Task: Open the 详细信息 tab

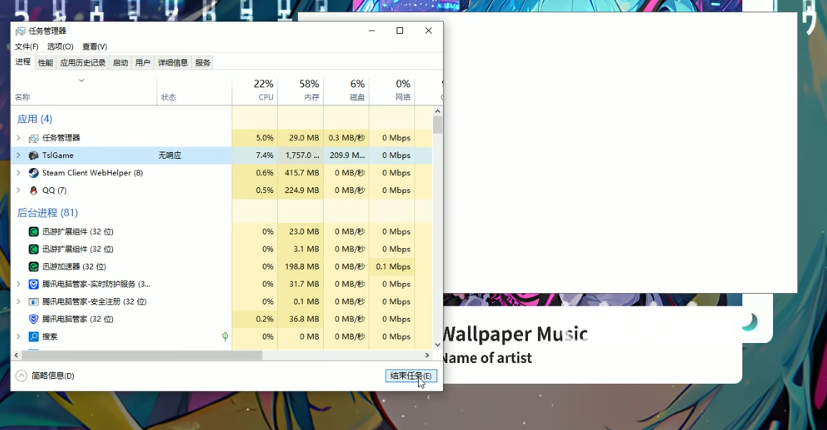Action: tap(172, 63)
